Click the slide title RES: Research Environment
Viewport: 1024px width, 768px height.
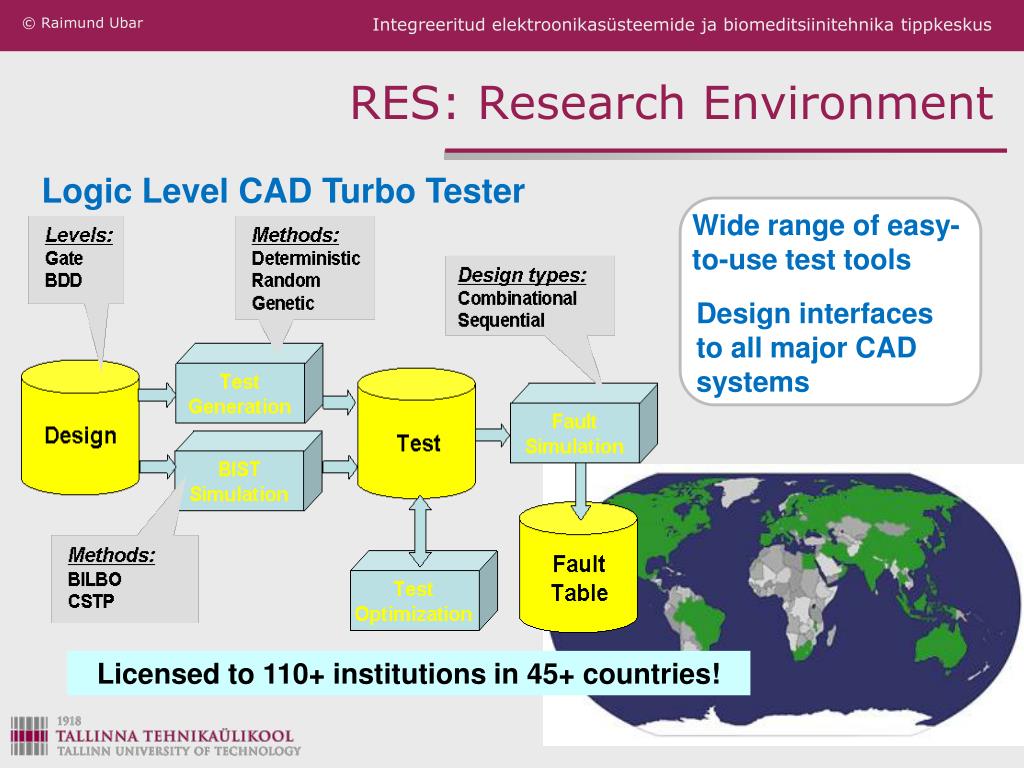click(671, 104)
